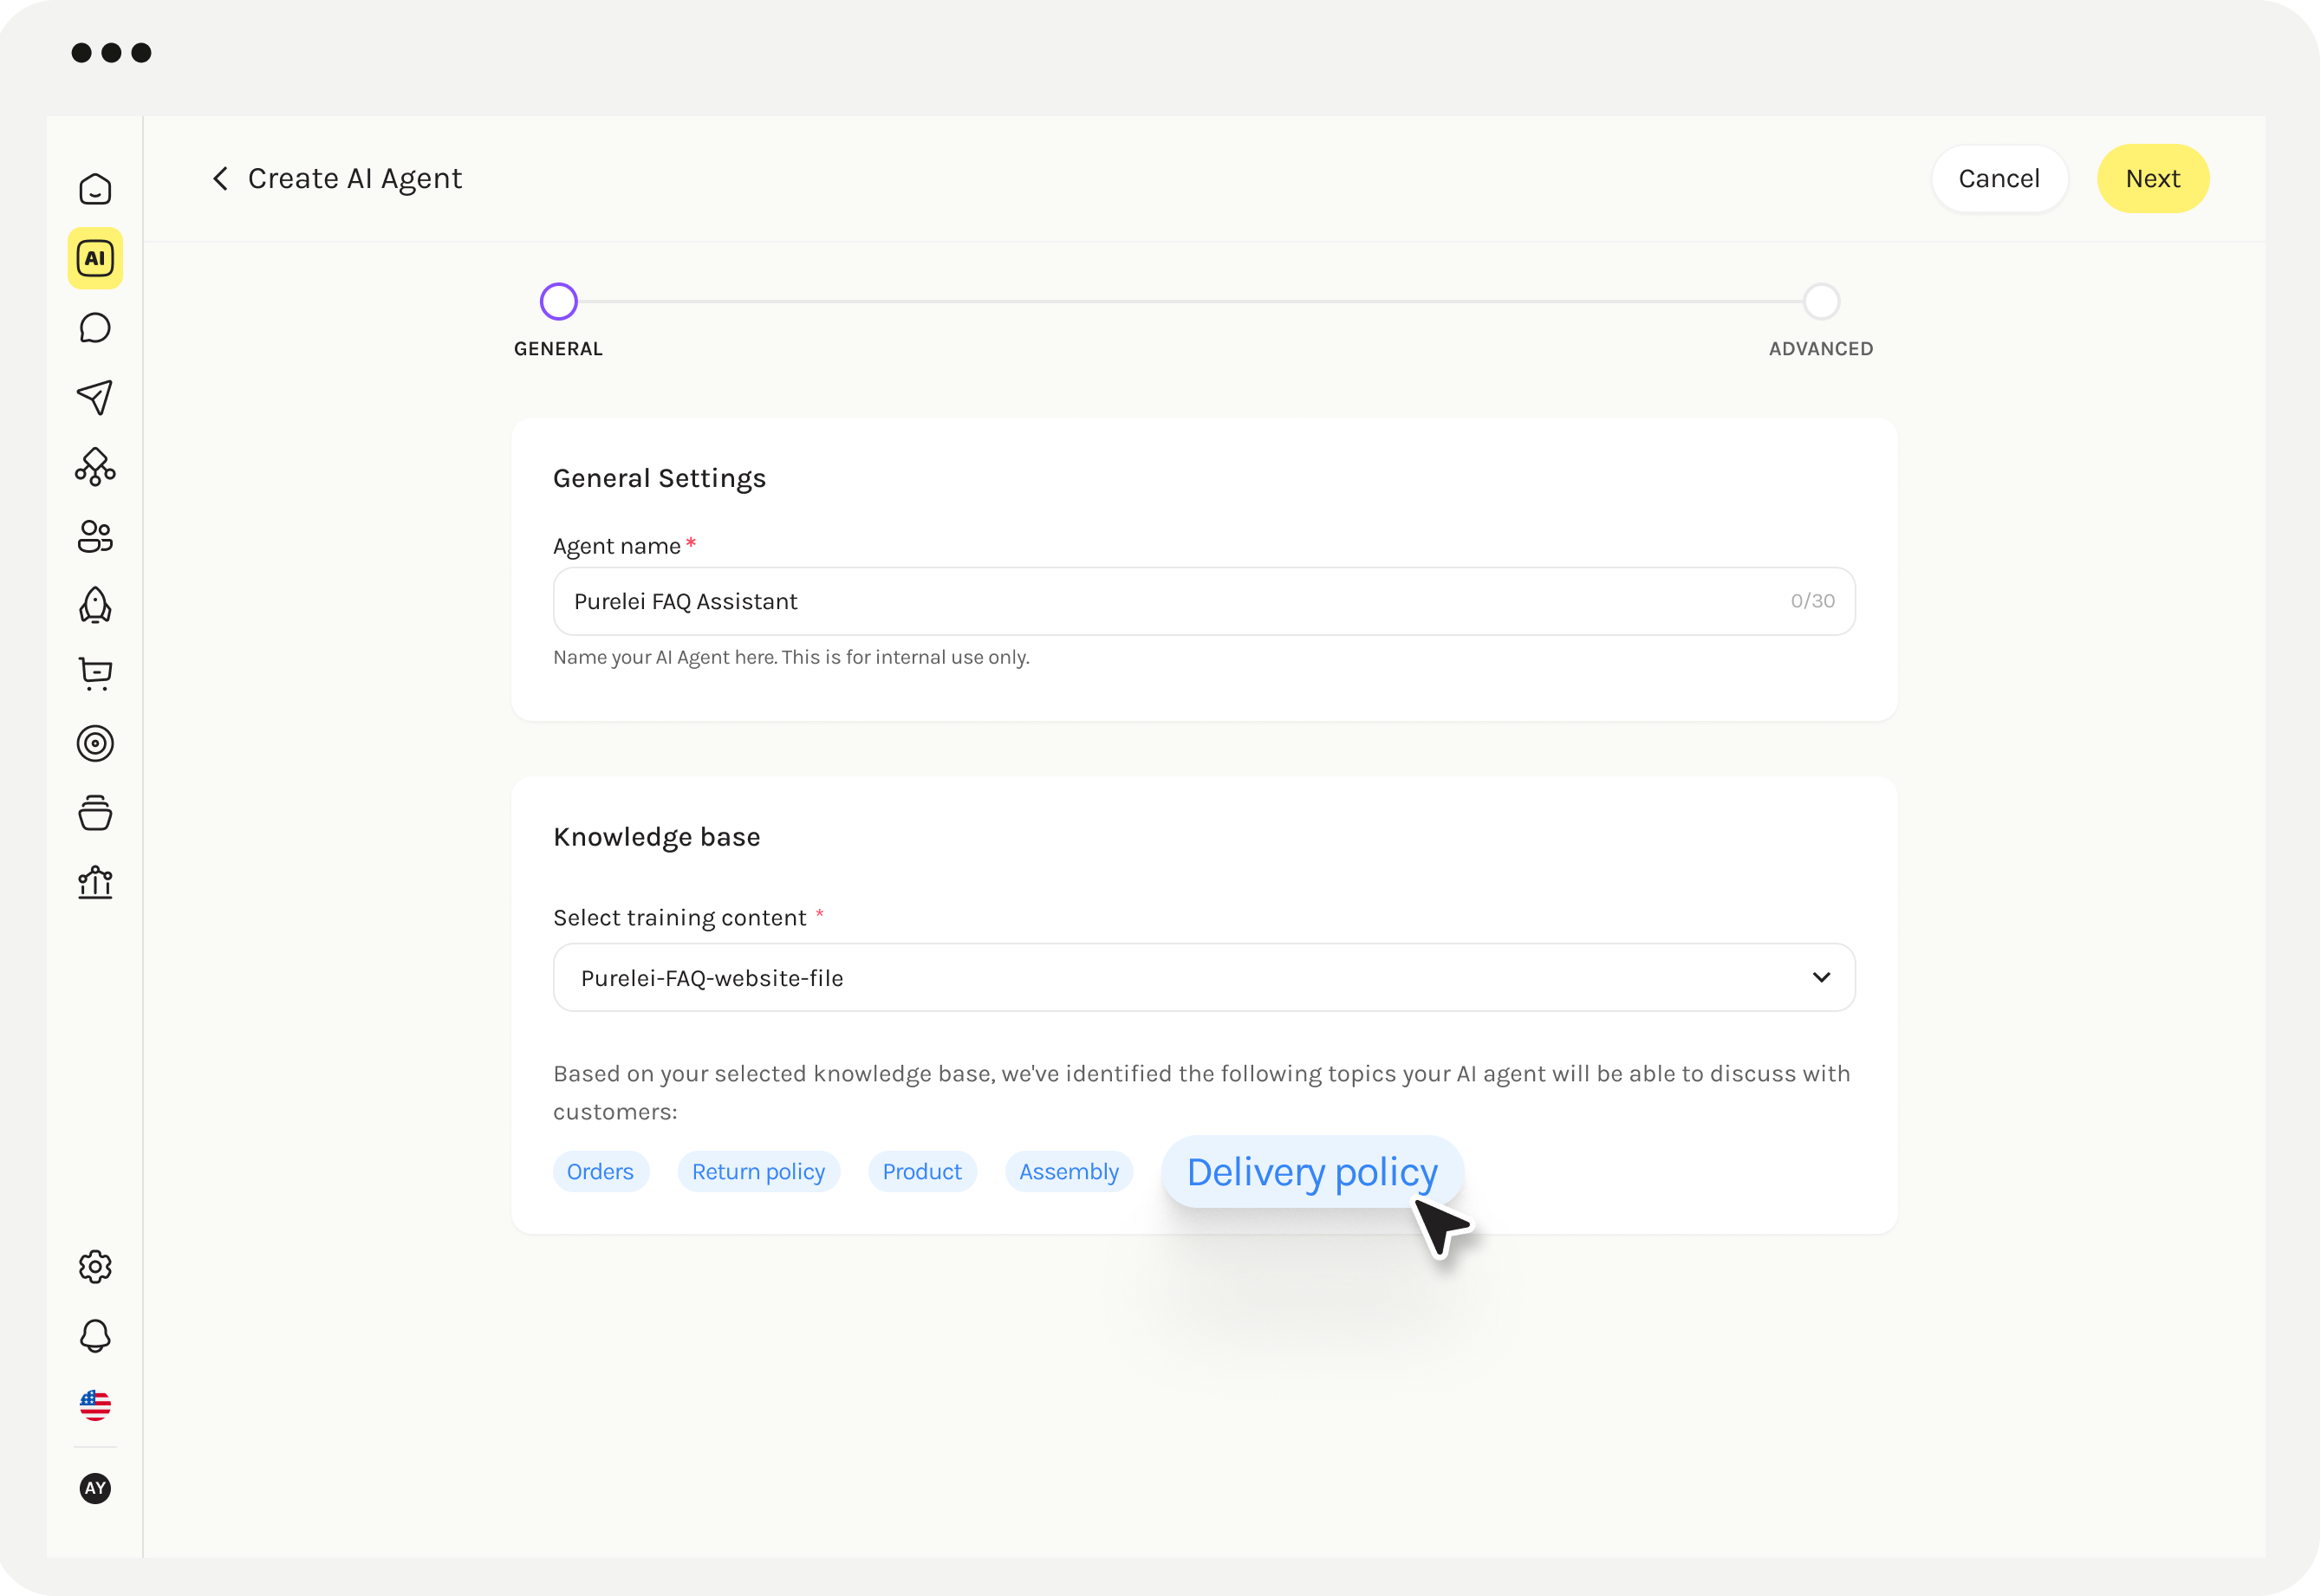
Task: Change language via the US flag icon
Action: [95, 1406]
